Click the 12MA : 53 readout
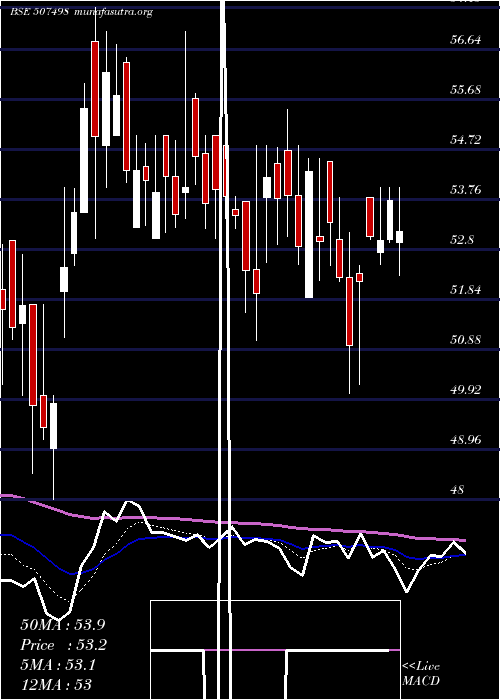The width and height of the screenshot is (500, 700). click(56, 684)
